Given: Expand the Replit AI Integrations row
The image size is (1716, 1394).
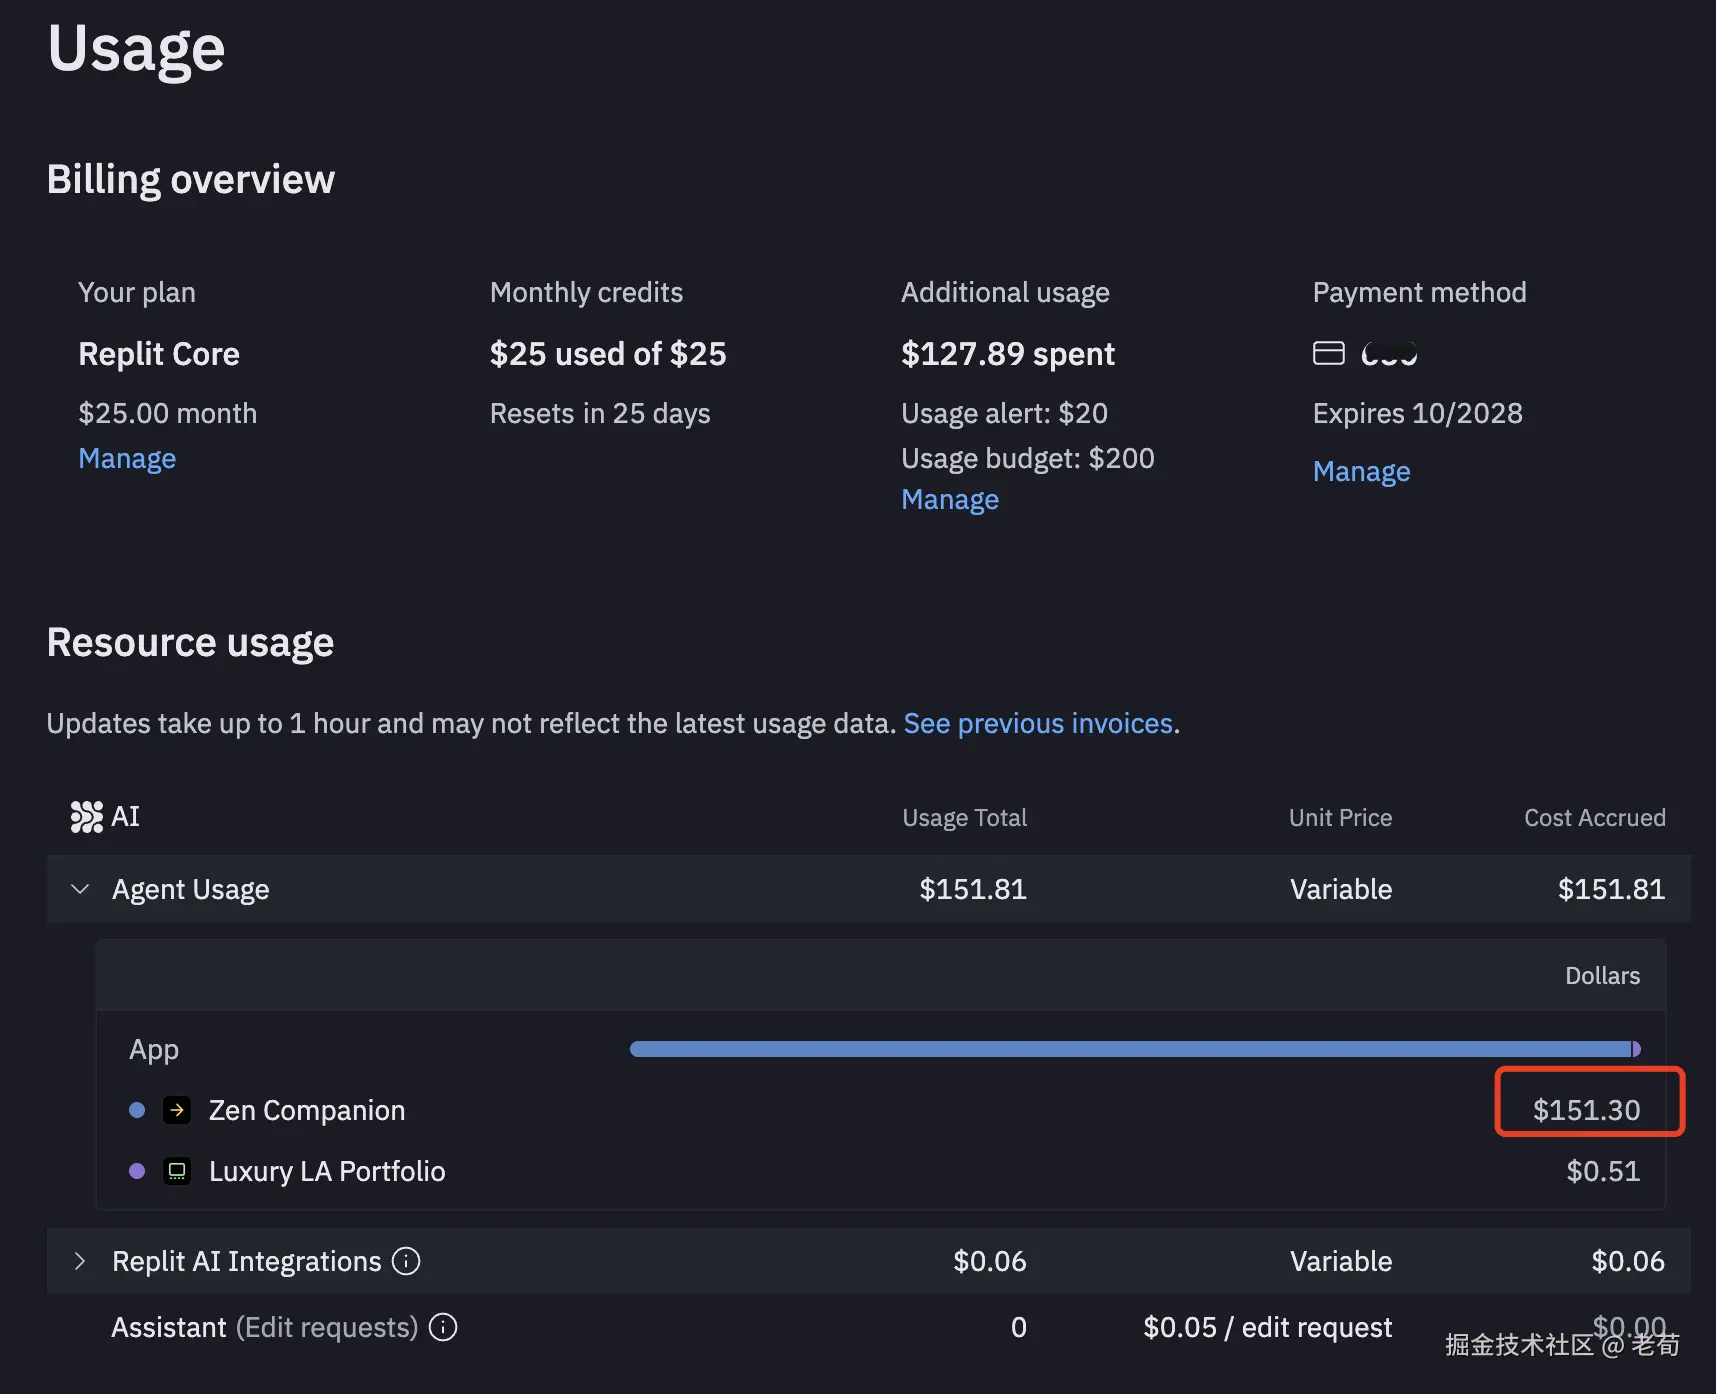Looking at the screenshot, I should (80, 1261).
